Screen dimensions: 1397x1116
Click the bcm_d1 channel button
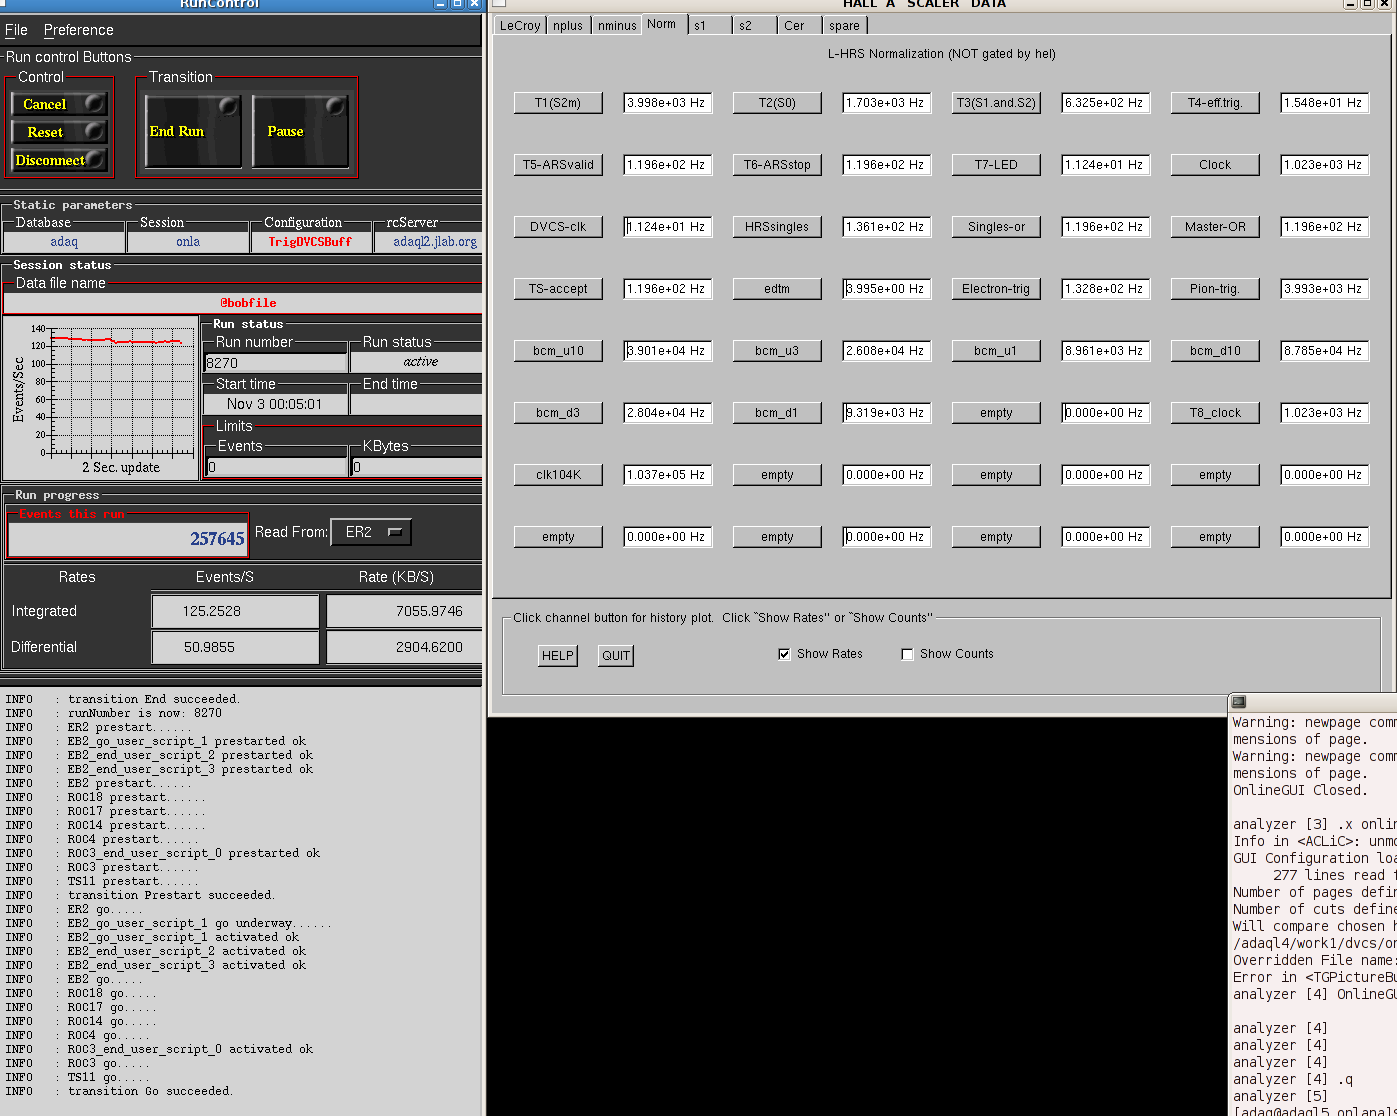pos(777,413)
